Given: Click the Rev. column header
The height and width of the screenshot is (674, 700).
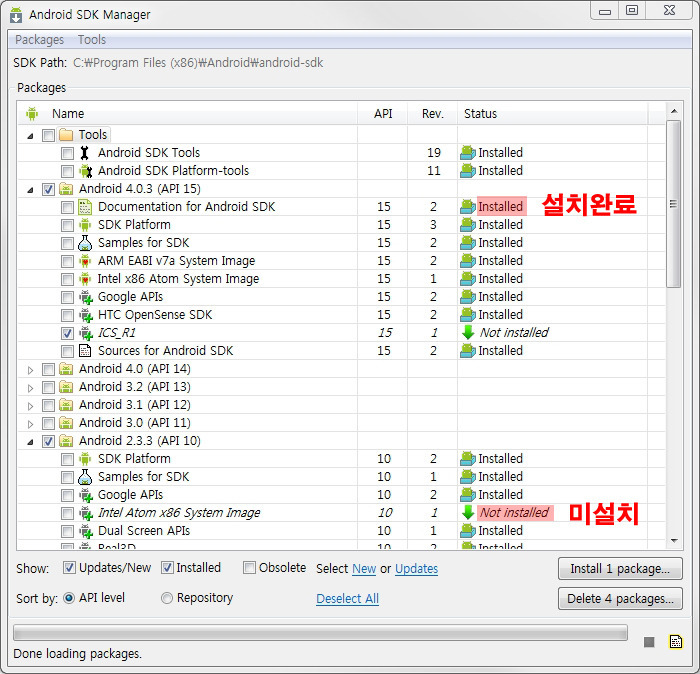Looking at the screenshot, I should (x=432, y=114).
